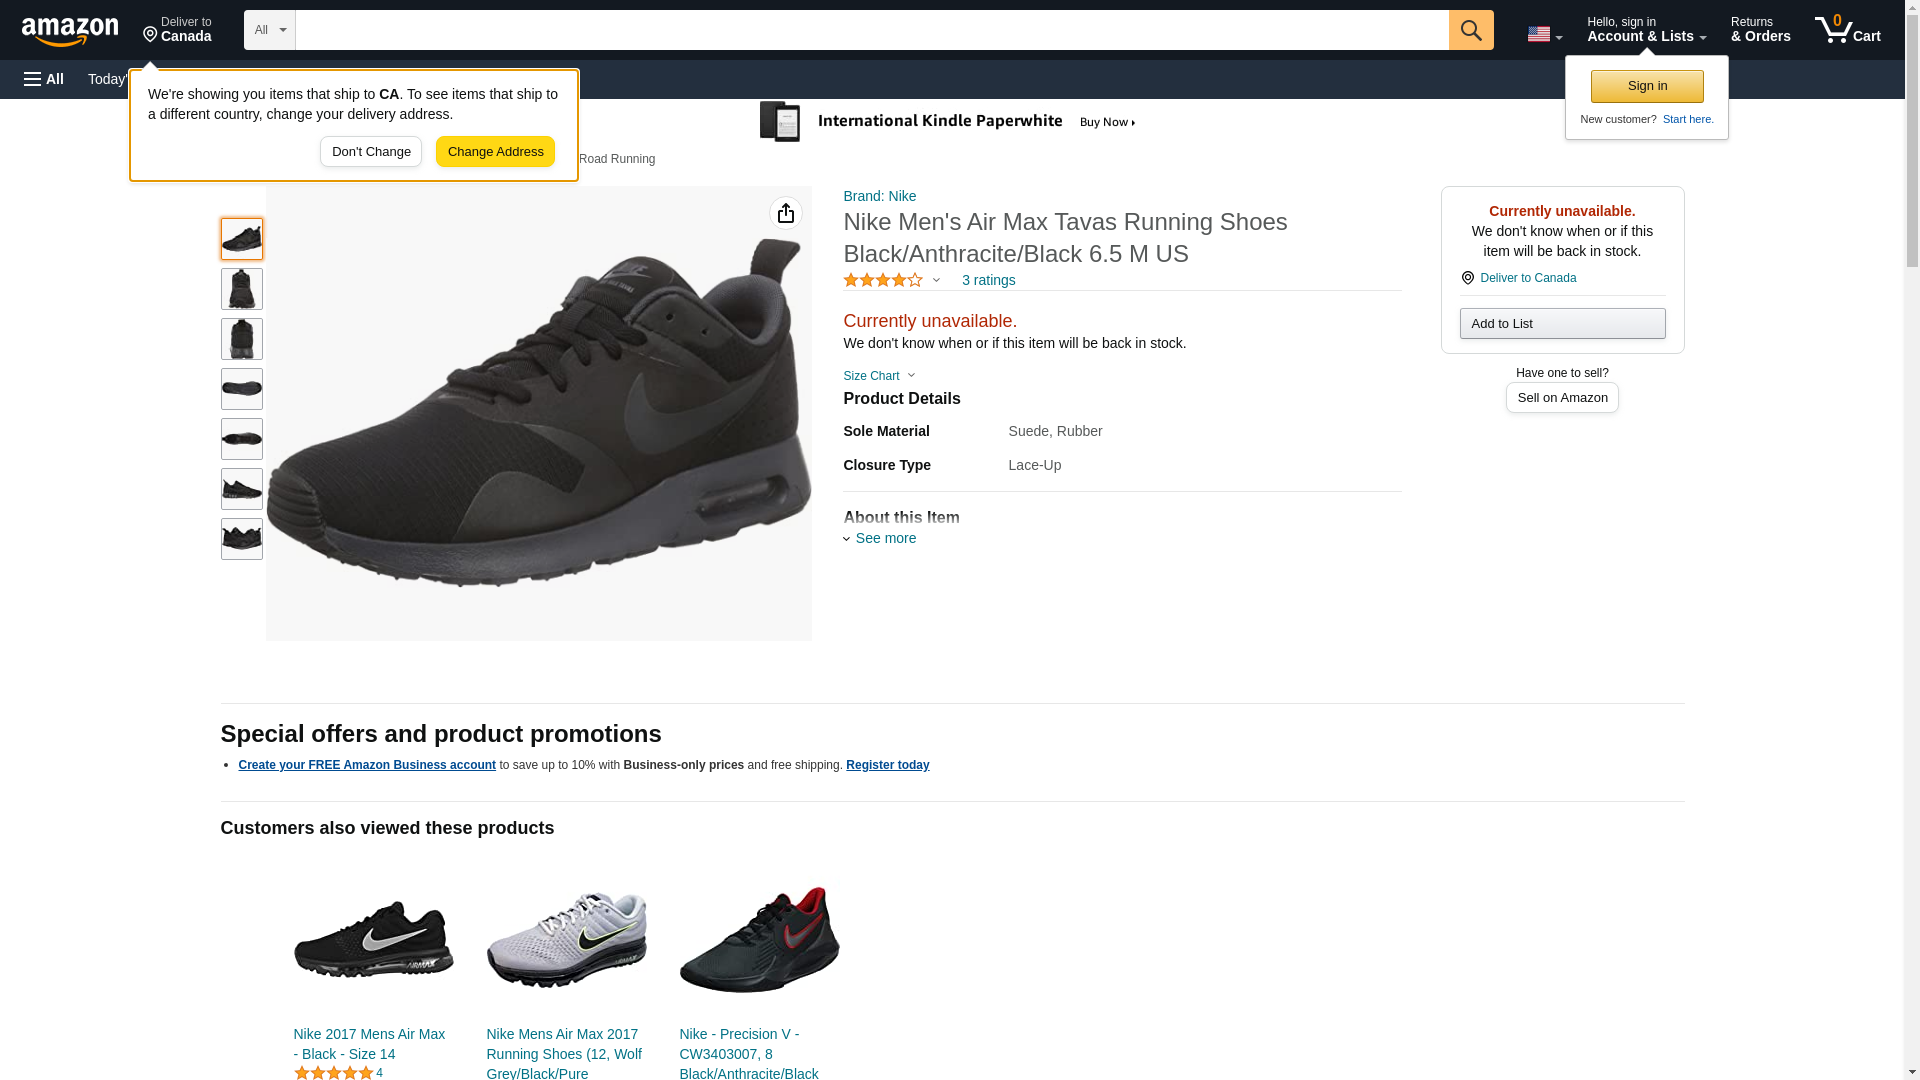Click the star rating icons
Screen dimensions: 1920x1080
click(883, 281)
